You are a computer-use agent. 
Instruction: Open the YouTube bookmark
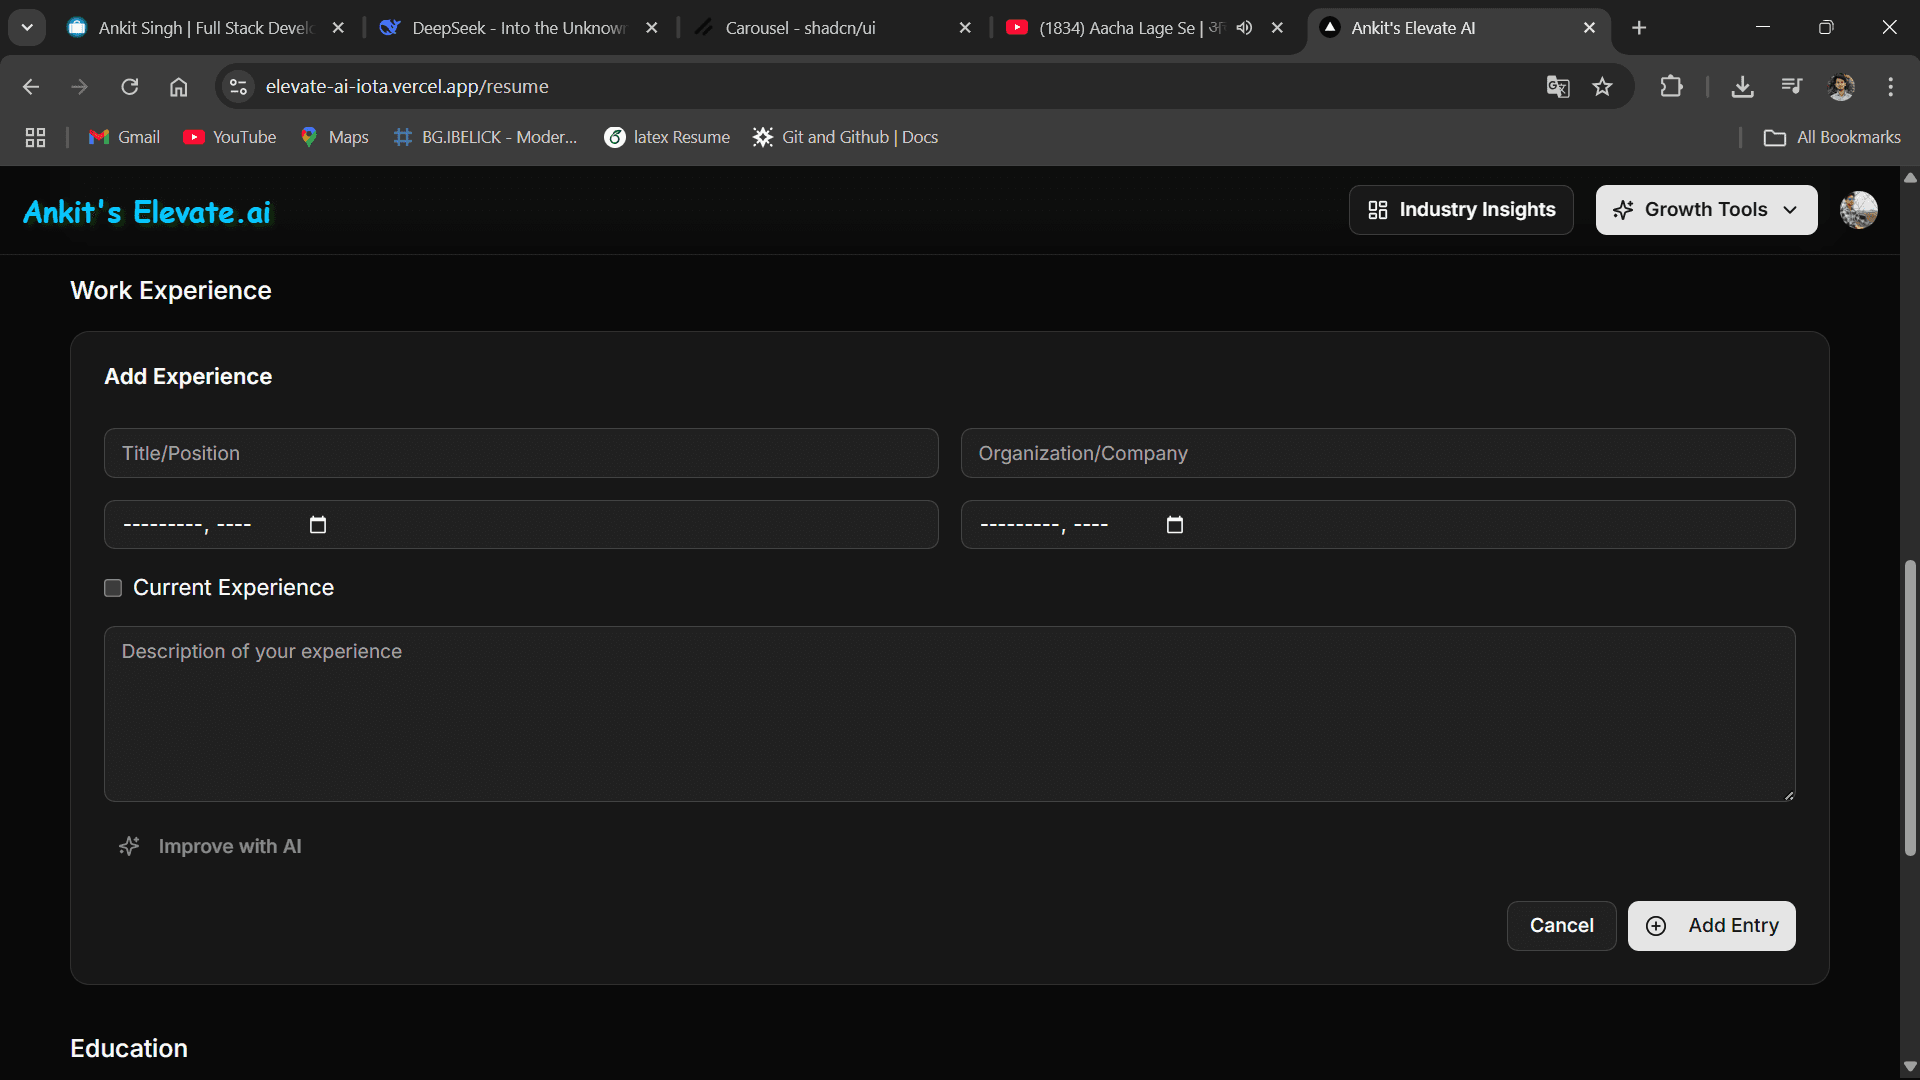(230, 137)
